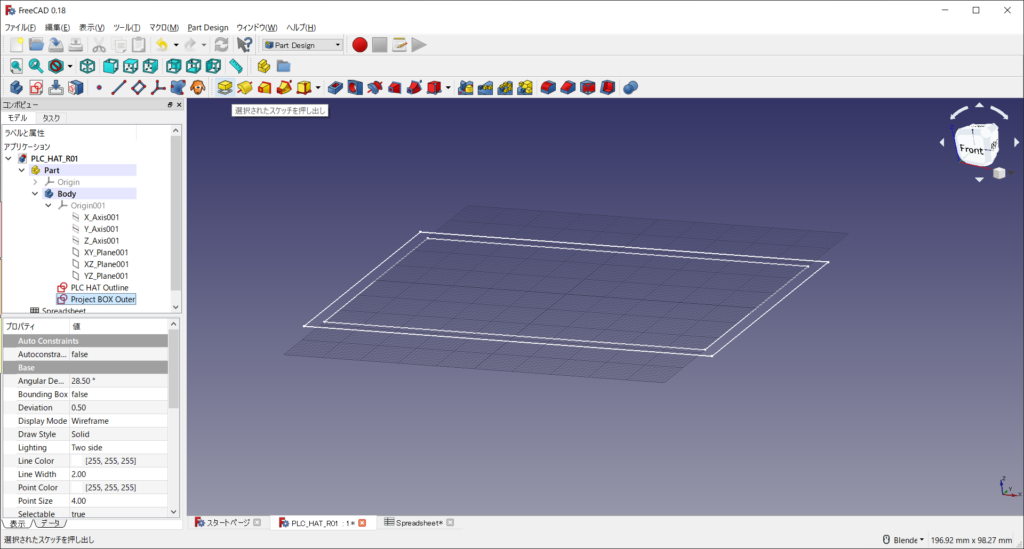
Task: Collapse the Body tree node
Action: 35,194
